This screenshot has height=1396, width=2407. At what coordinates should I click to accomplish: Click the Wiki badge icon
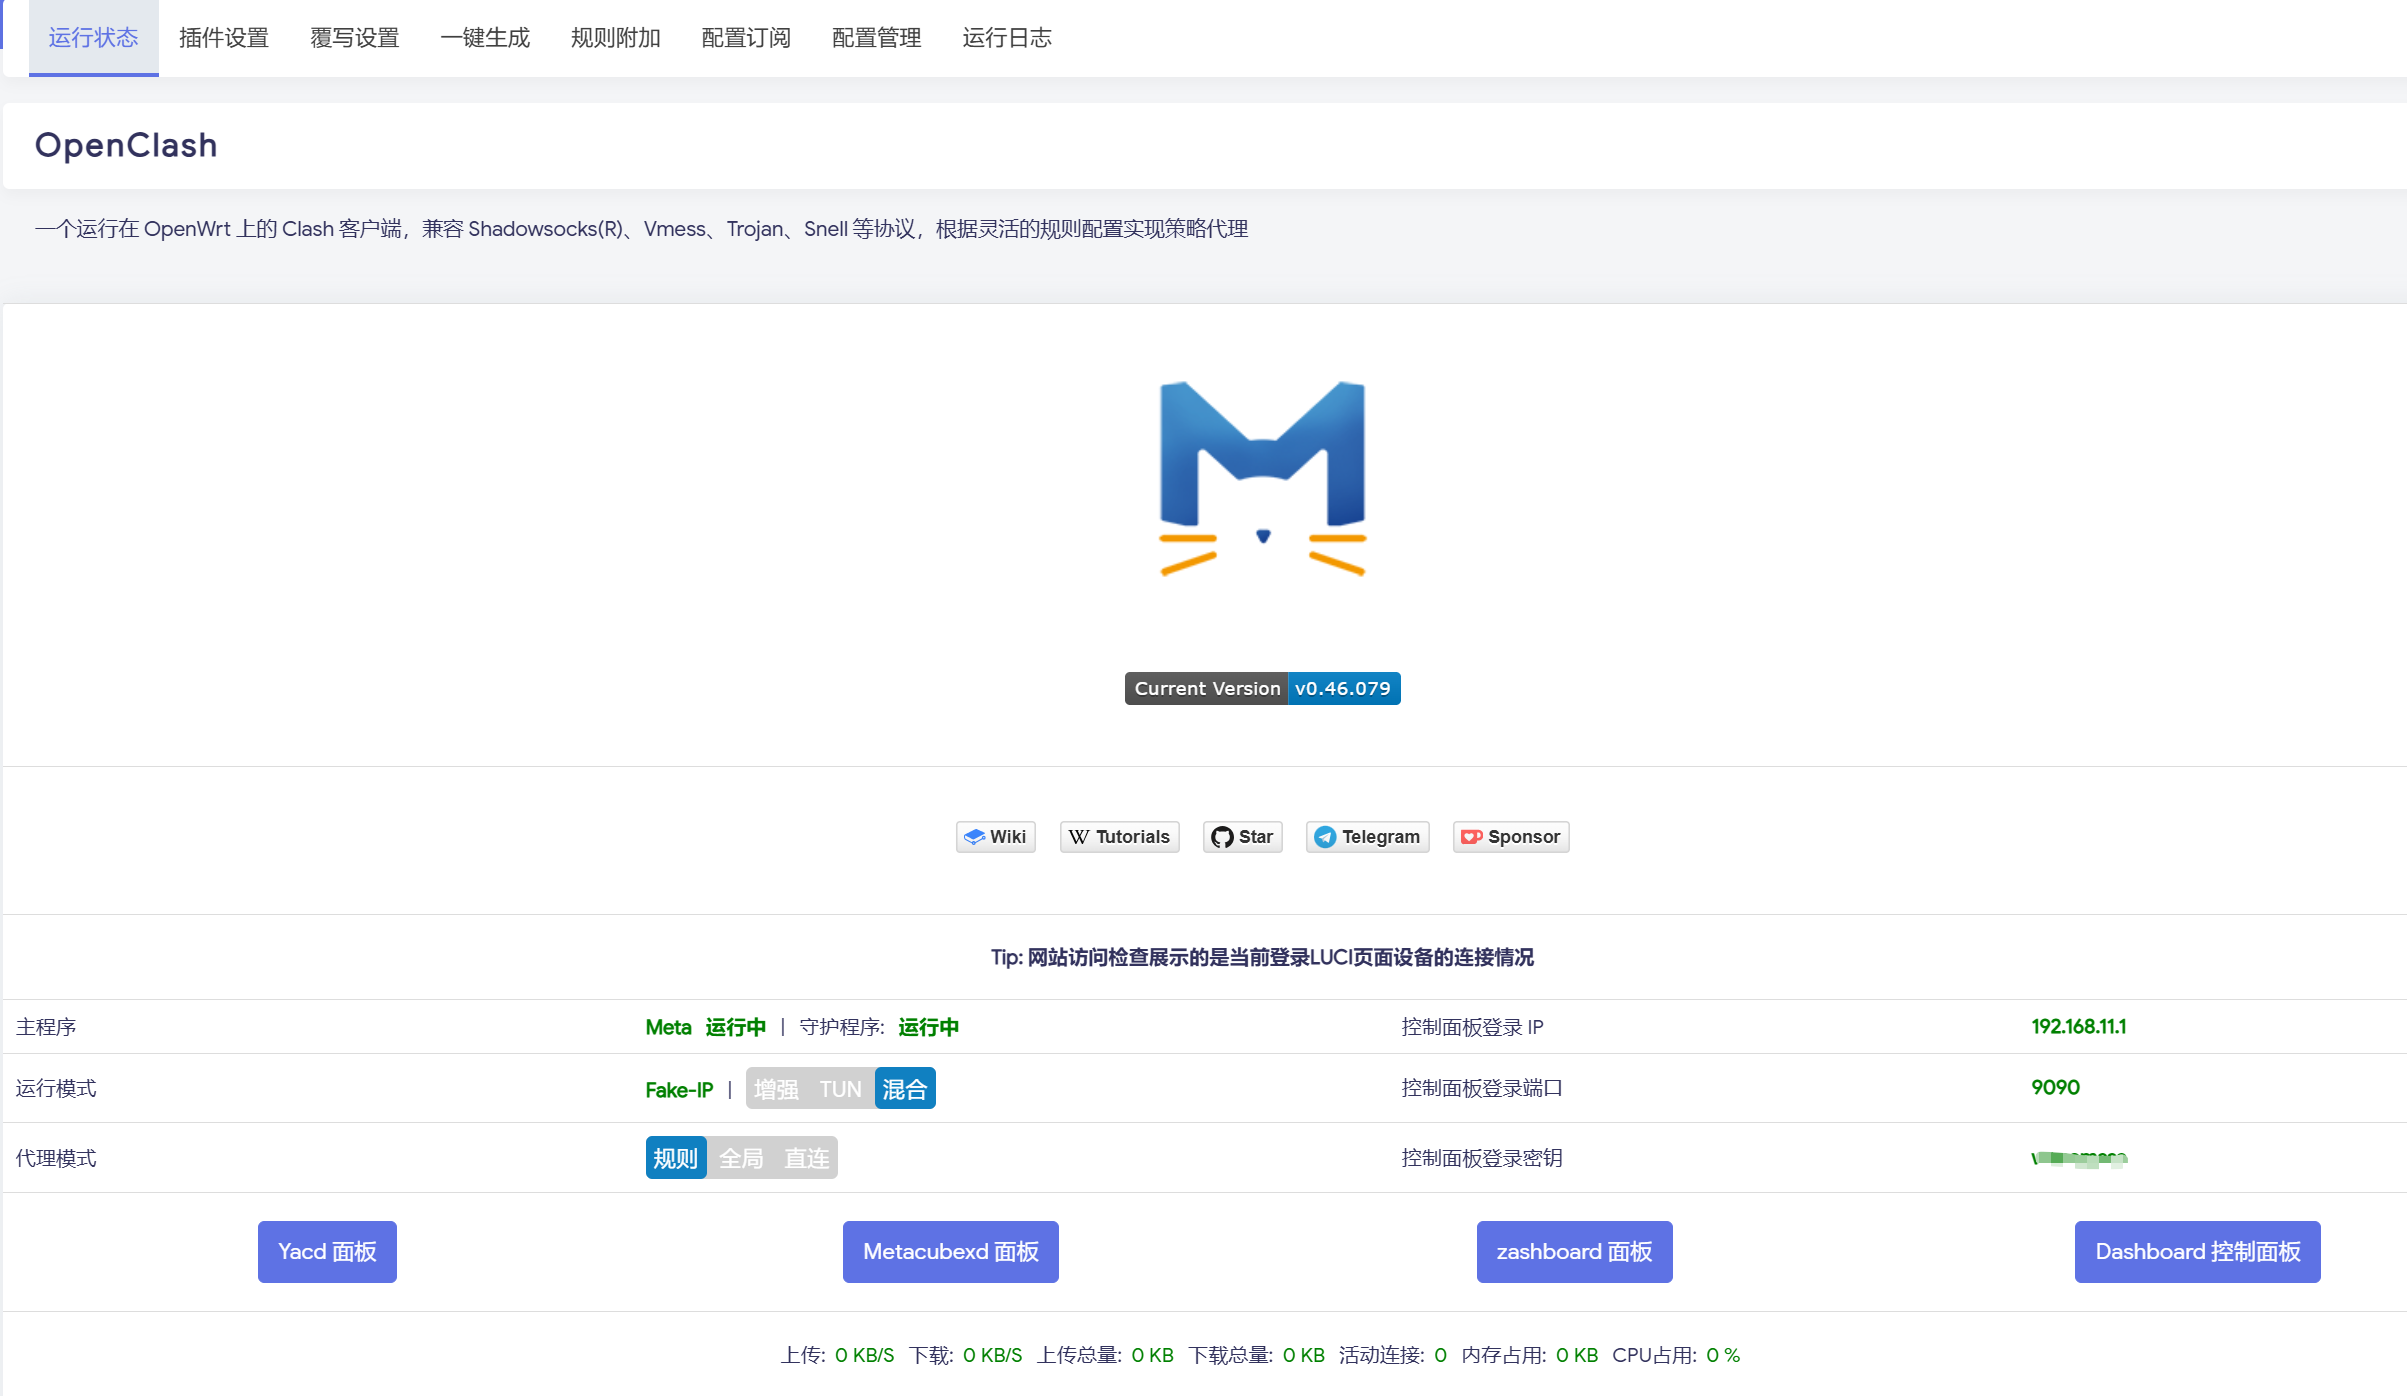[x=995, y=837]
